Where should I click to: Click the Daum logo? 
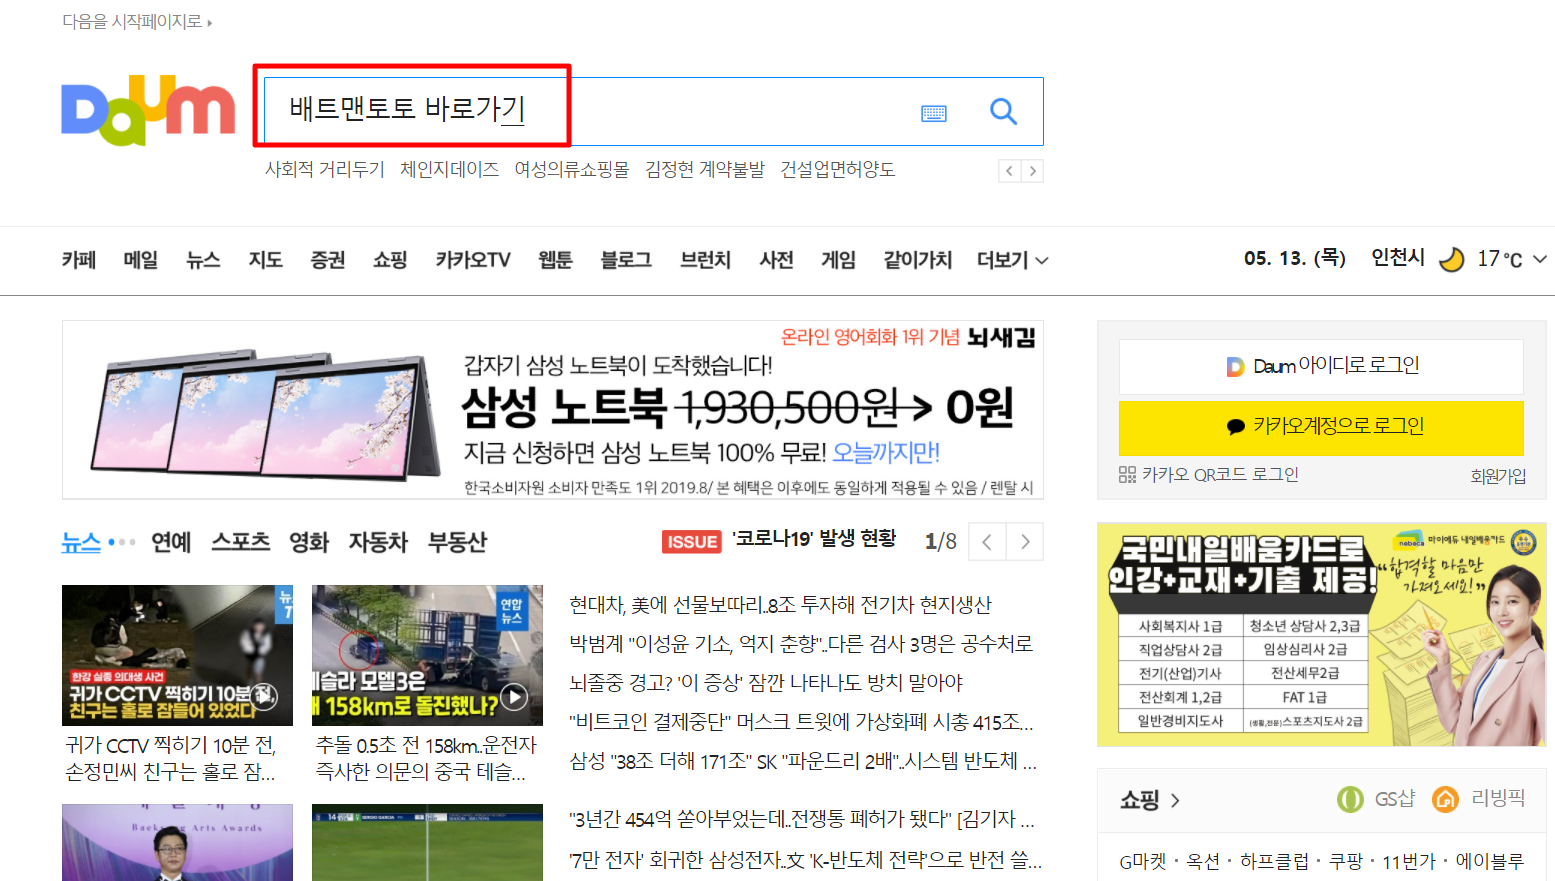(148, 110)
